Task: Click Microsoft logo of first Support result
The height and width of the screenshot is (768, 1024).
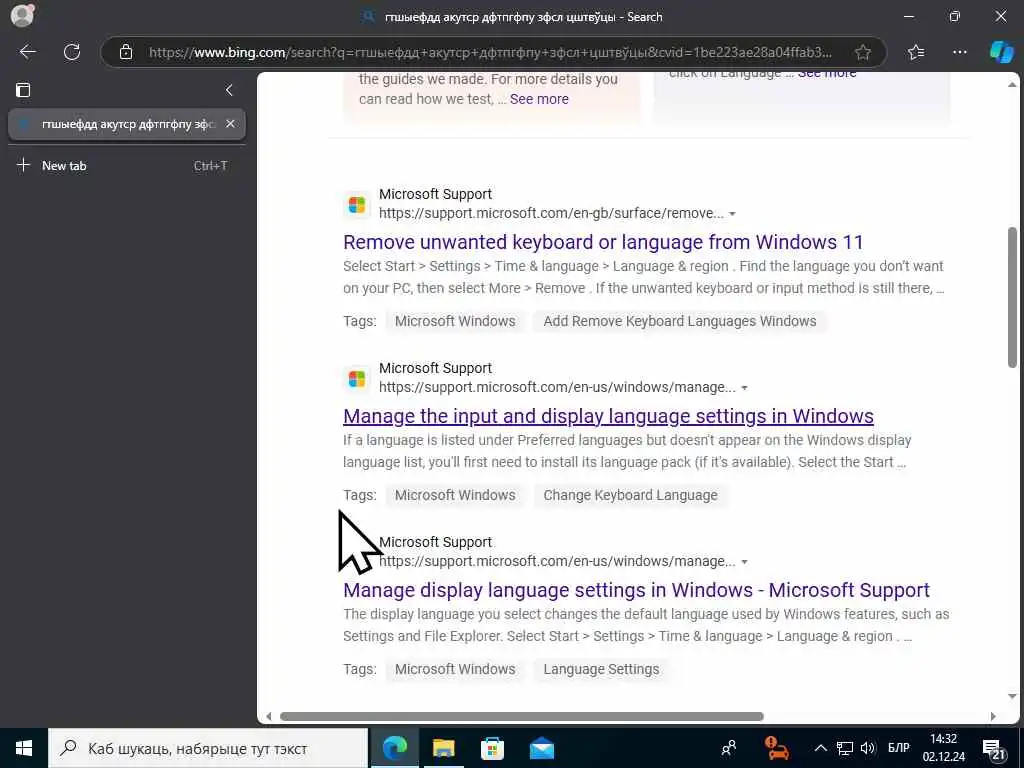Action: (357, 204)
